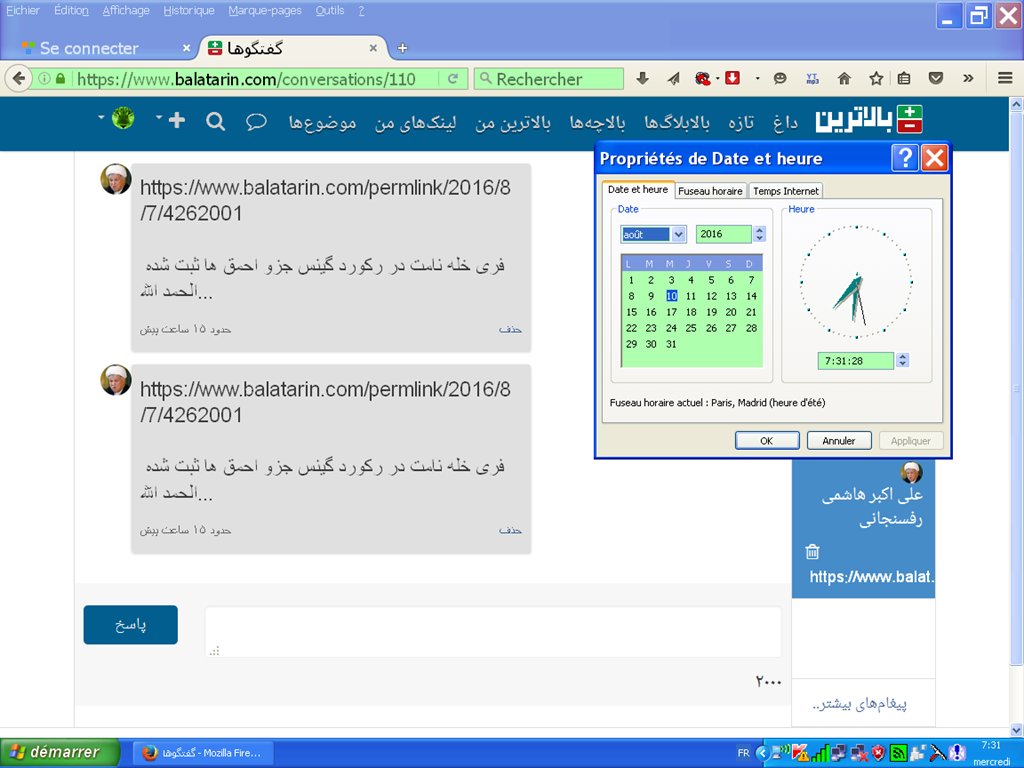Switch to the Fuseau horaire tab
The height and width of the screenshot is (768, 1024).
click(x=710, y=190)
